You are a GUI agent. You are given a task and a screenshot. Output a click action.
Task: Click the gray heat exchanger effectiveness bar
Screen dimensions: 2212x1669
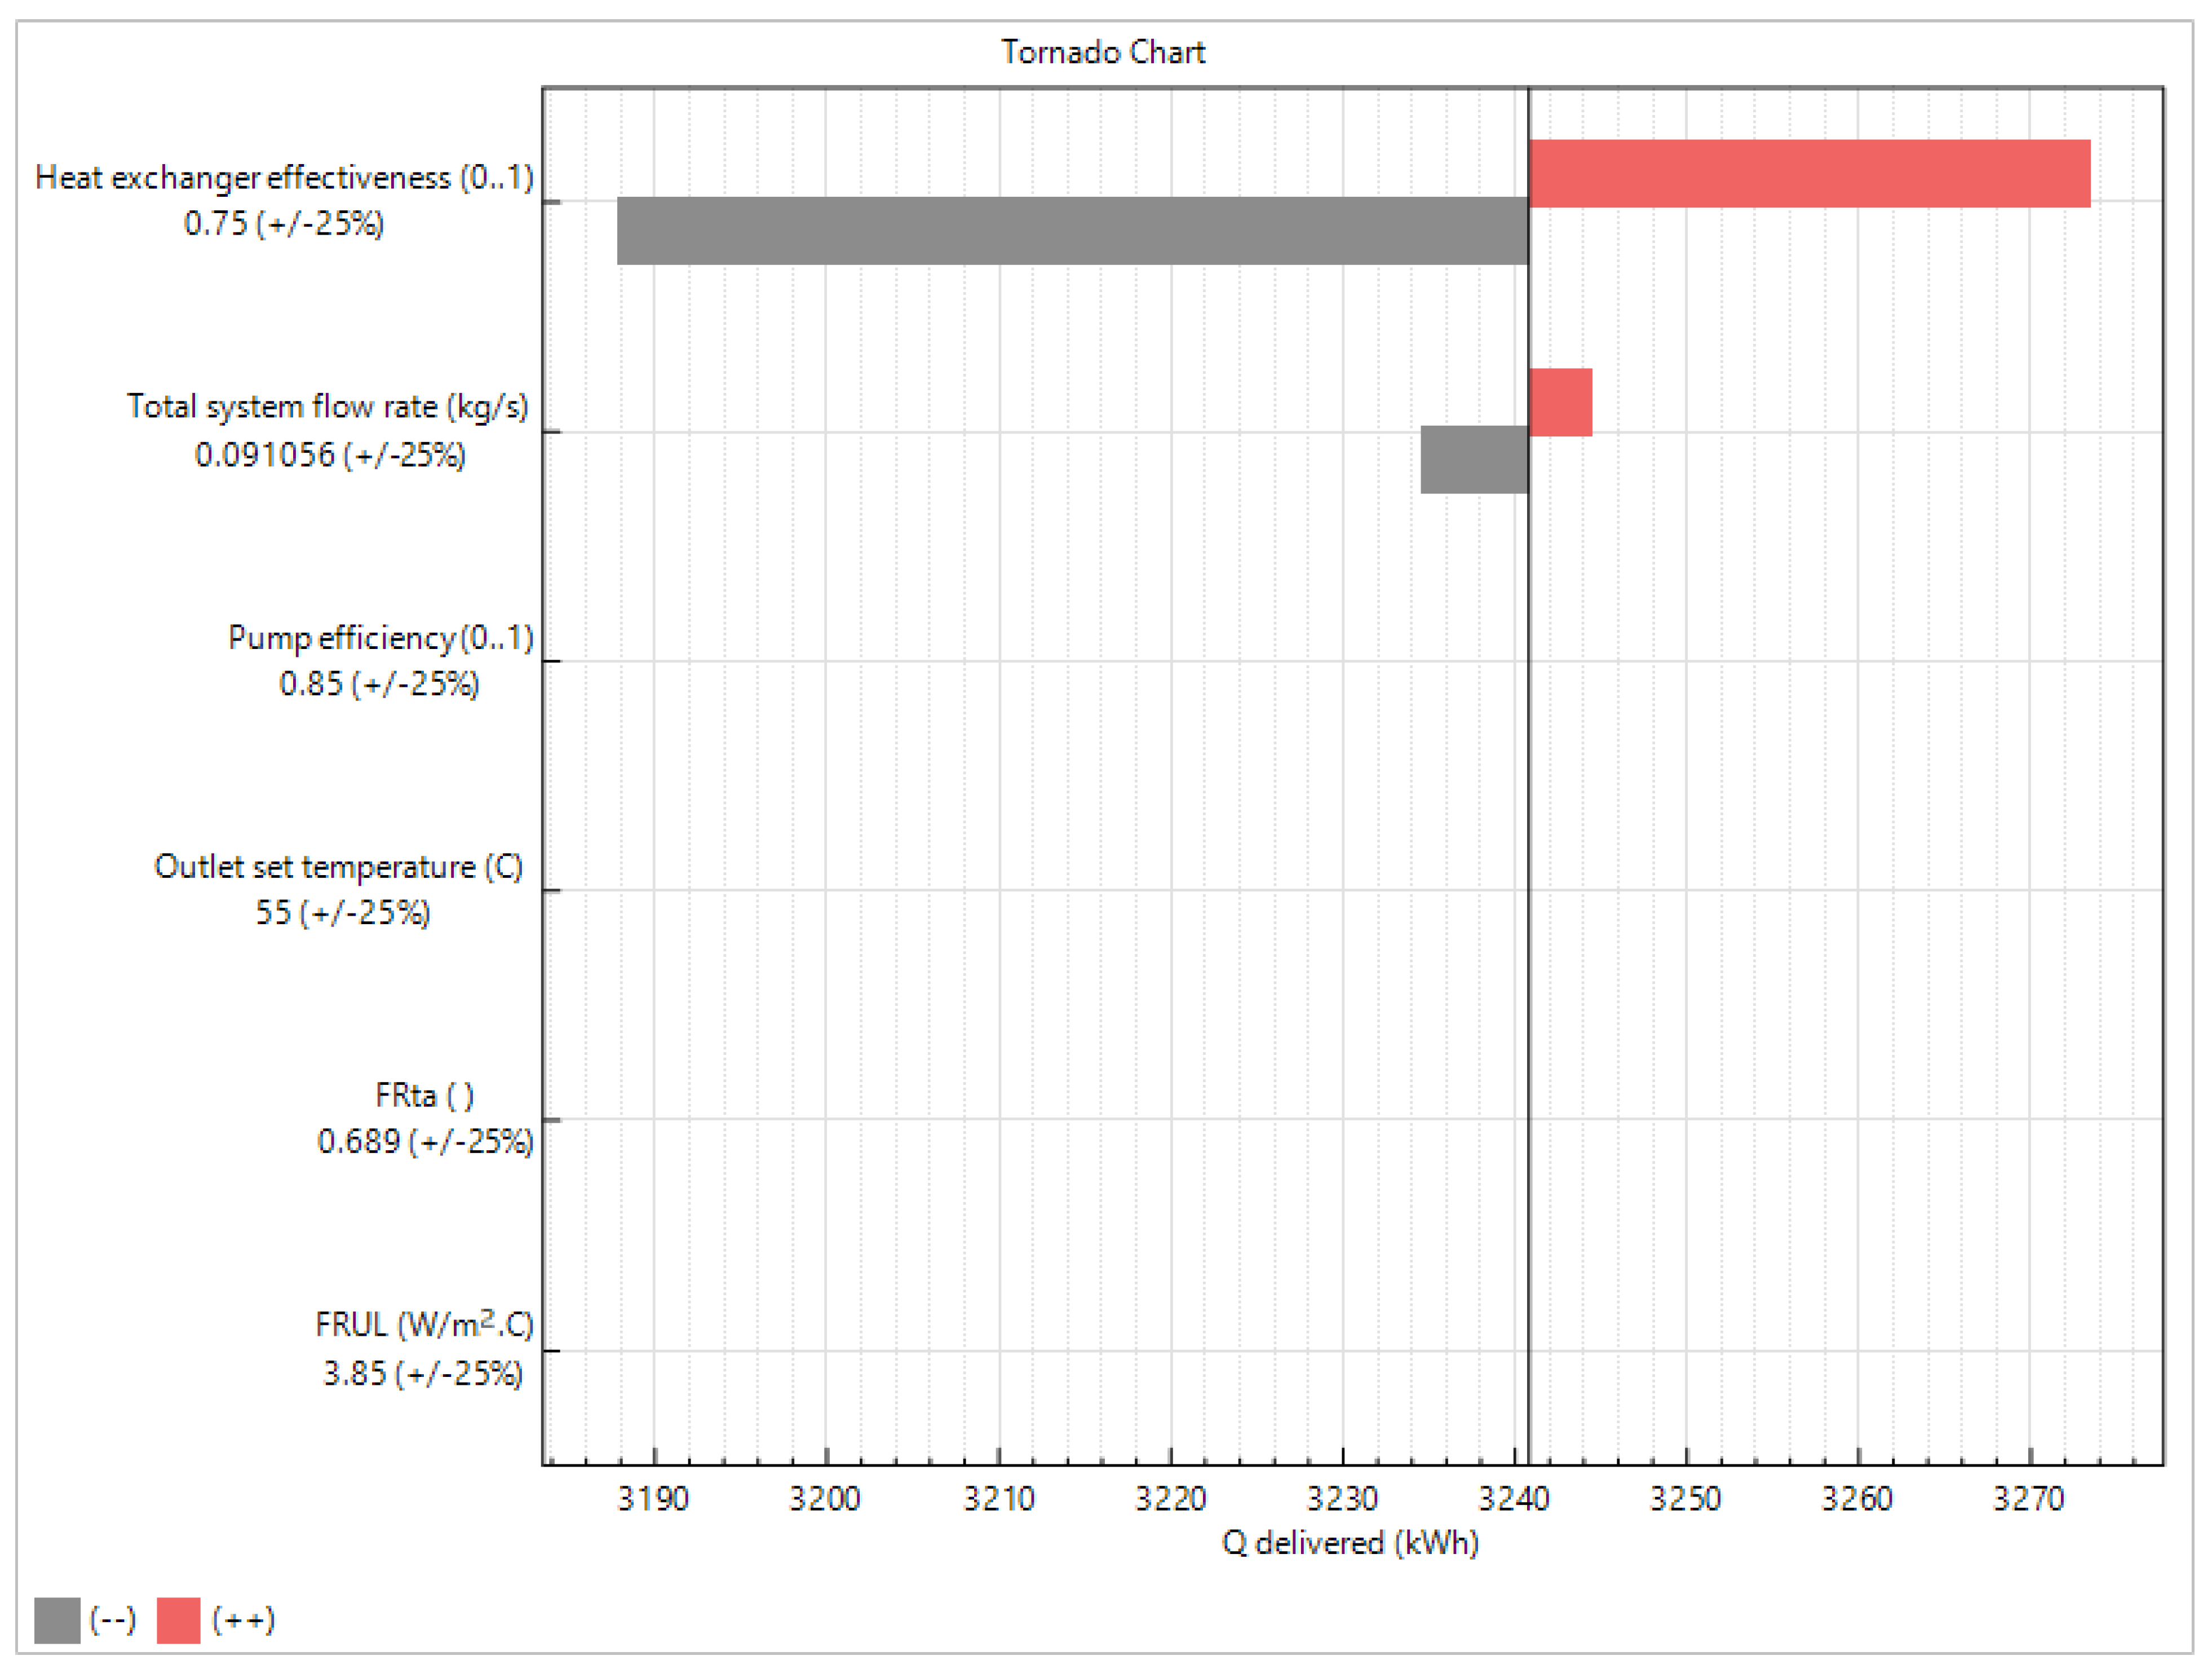[1072, 231]
